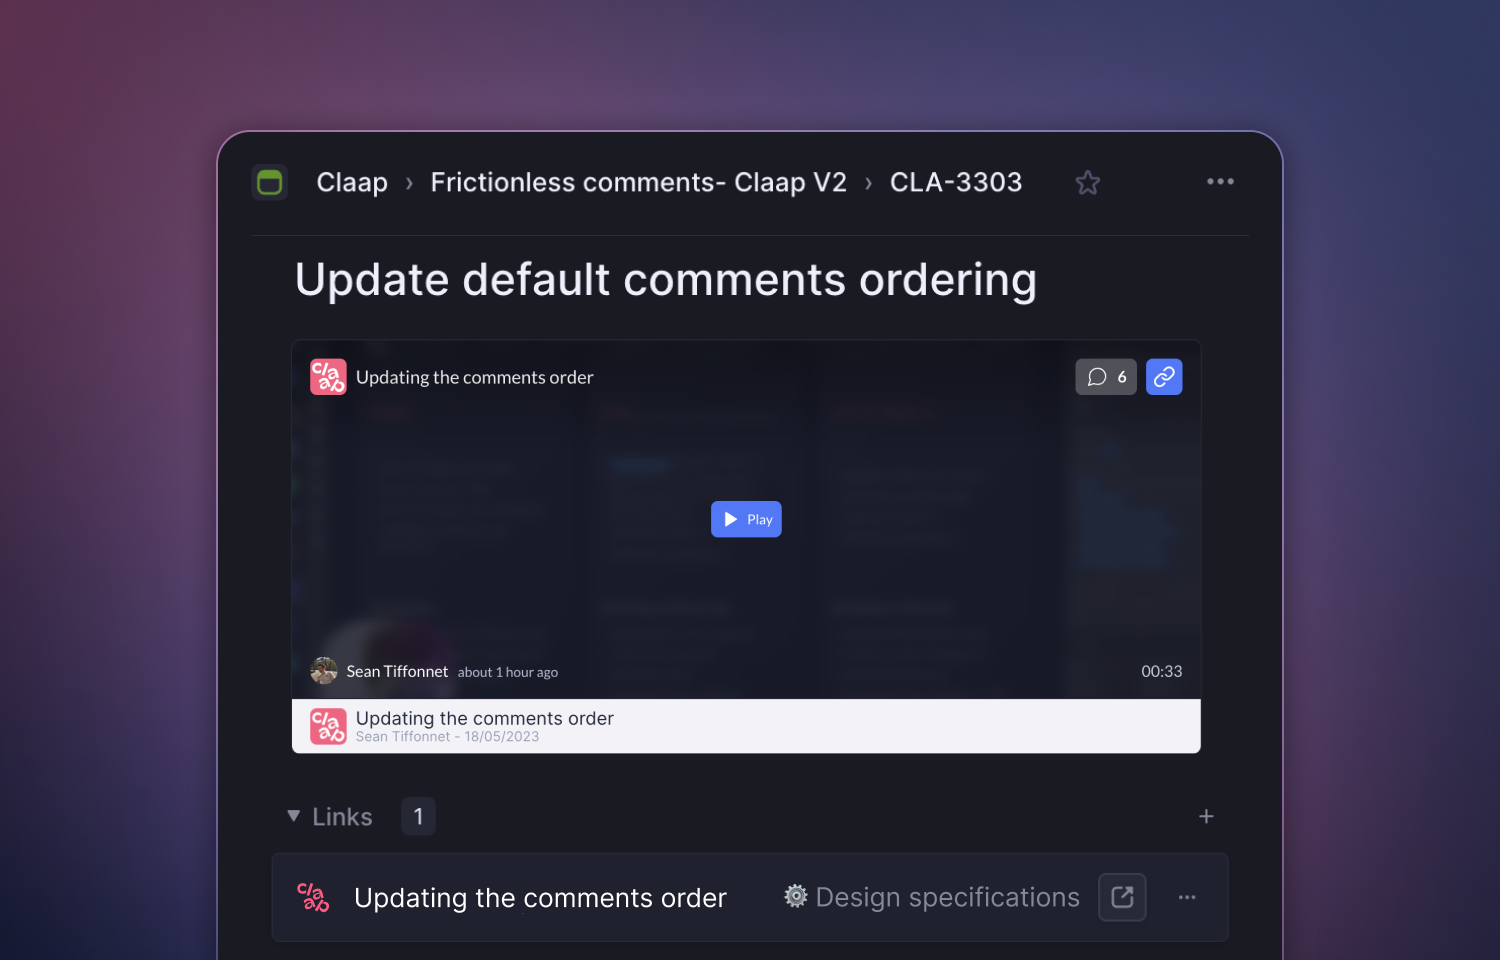Open Claap breadcrumb
1500x960 pixels.
click(x=352, y=182)
